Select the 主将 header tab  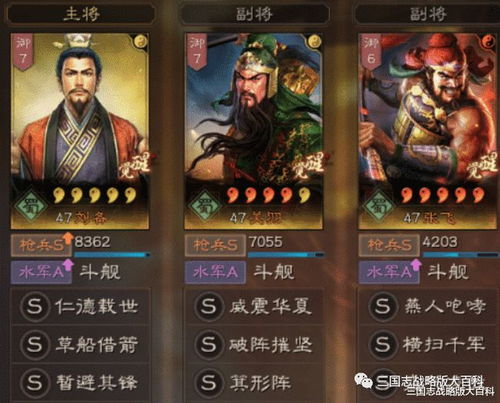[81, 14]
